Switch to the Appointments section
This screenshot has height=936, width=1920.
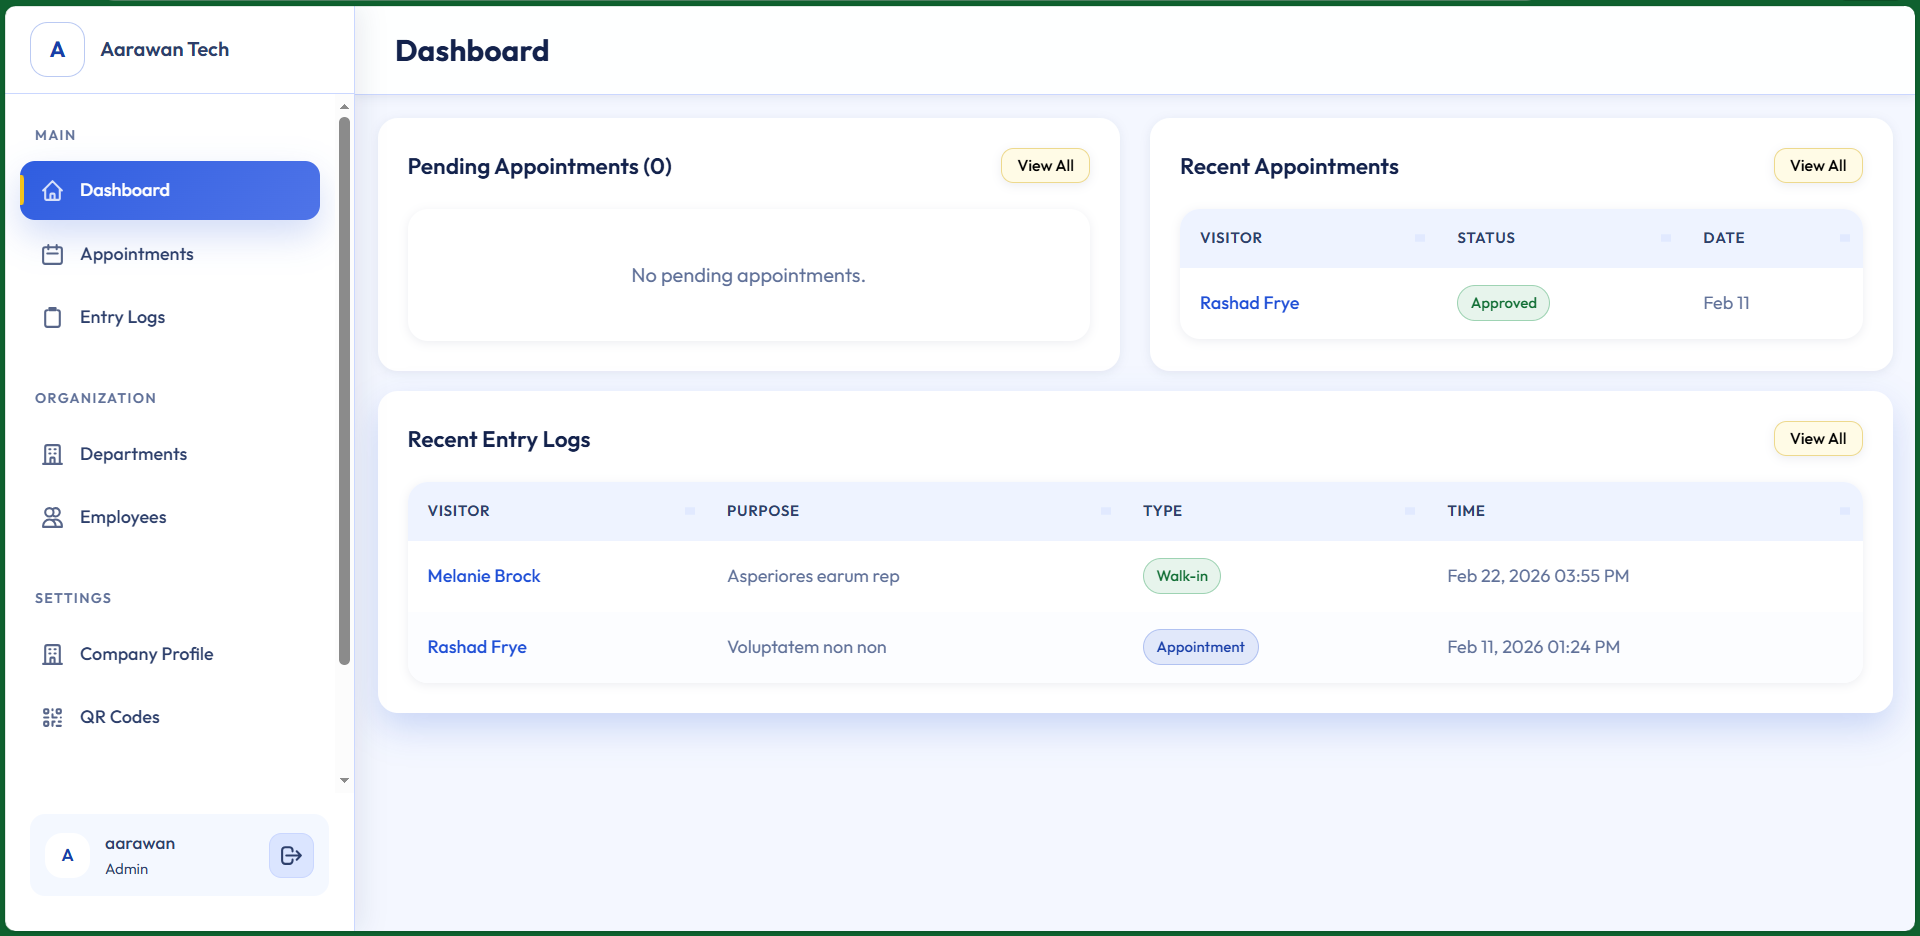[x=137, y=254]
